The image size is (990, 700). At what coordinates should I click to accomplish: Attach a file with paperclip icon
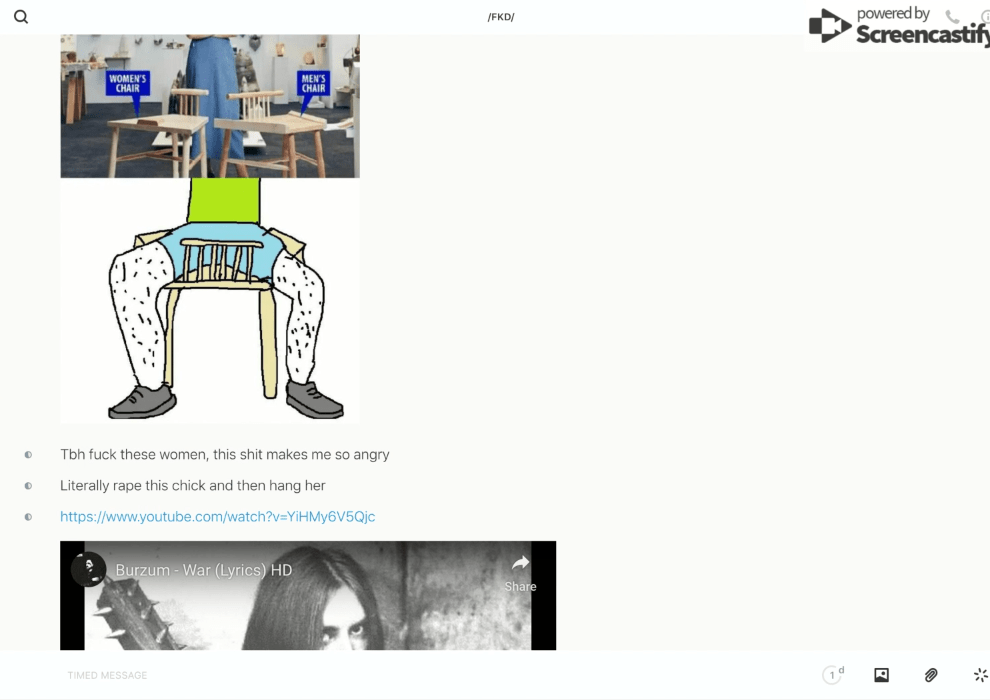[931, 675]
